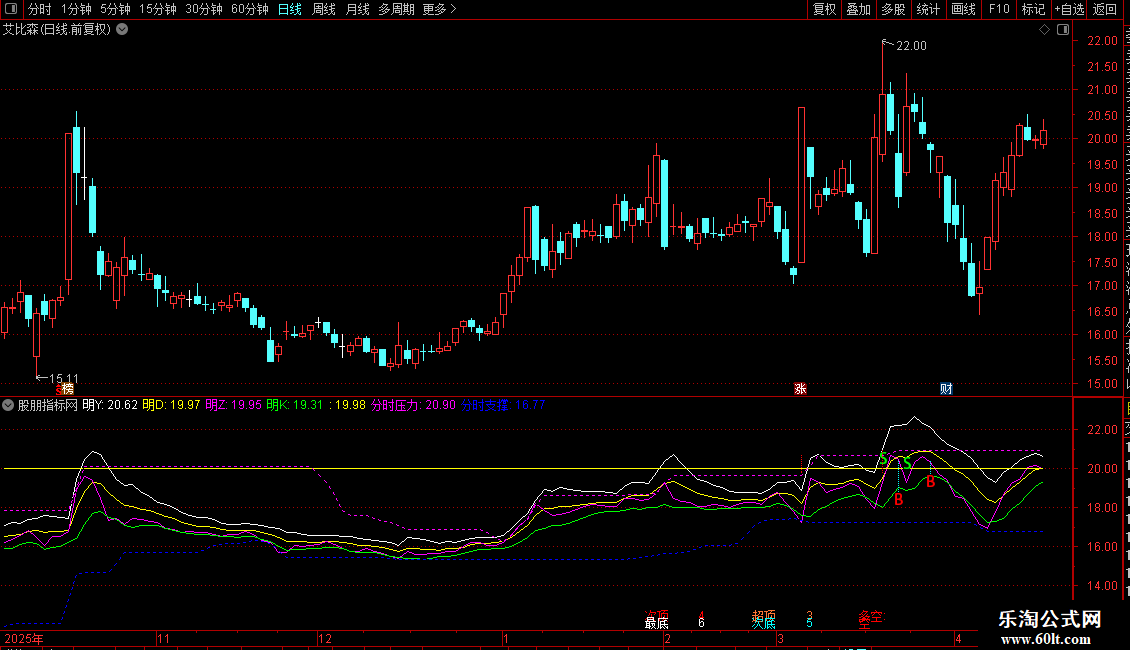Select the 15分钟 period
The width and height of the screenshot is (1130, 650).
point(158,9)
